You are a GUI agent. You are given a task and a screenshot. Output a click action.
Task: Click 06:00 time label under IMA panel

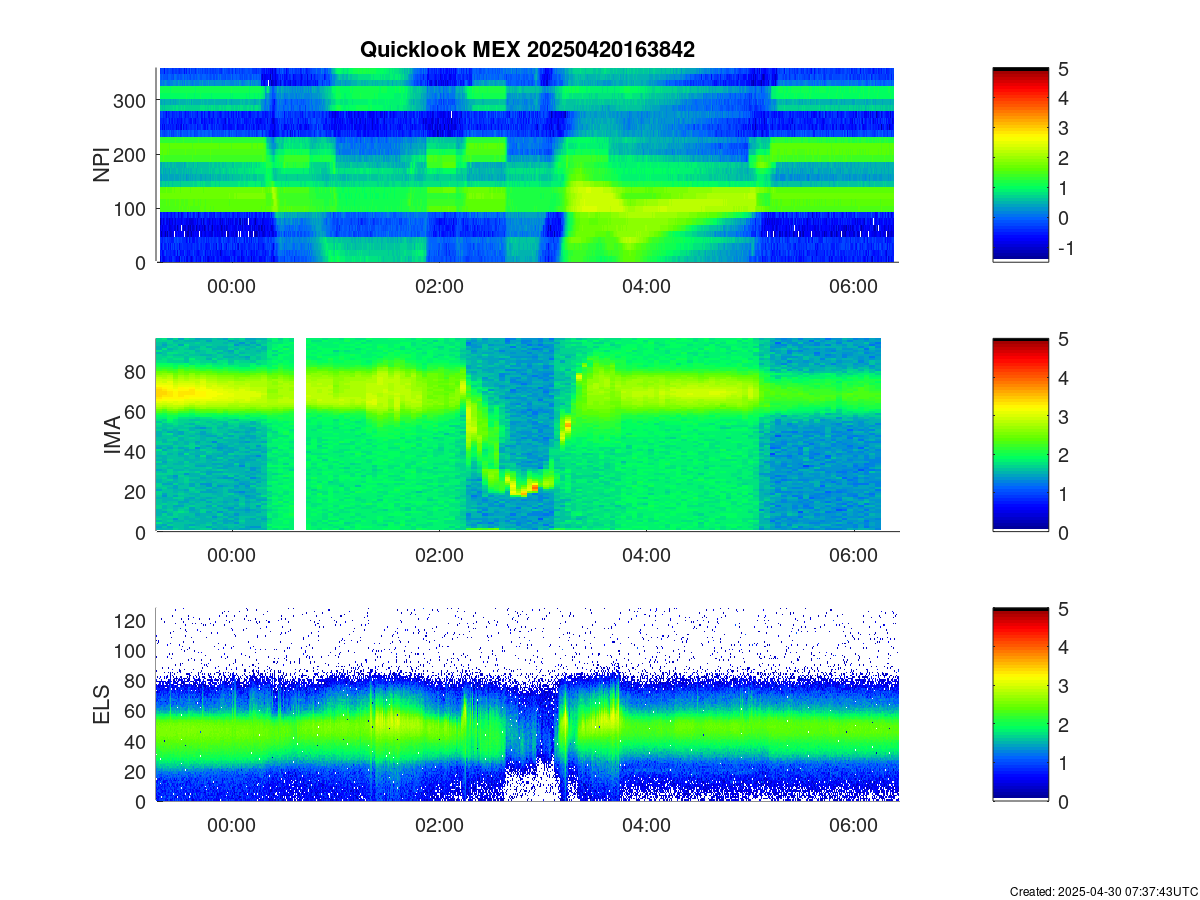pyautogui.click(x=853, y=556)
